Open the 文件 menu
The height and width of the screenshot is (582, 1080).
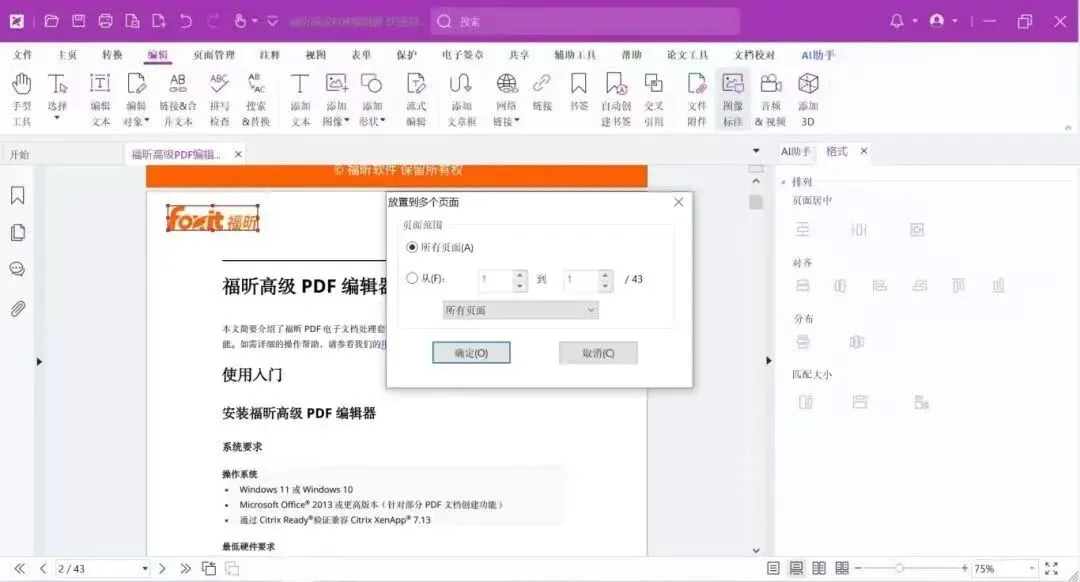[x=22, y=55]
